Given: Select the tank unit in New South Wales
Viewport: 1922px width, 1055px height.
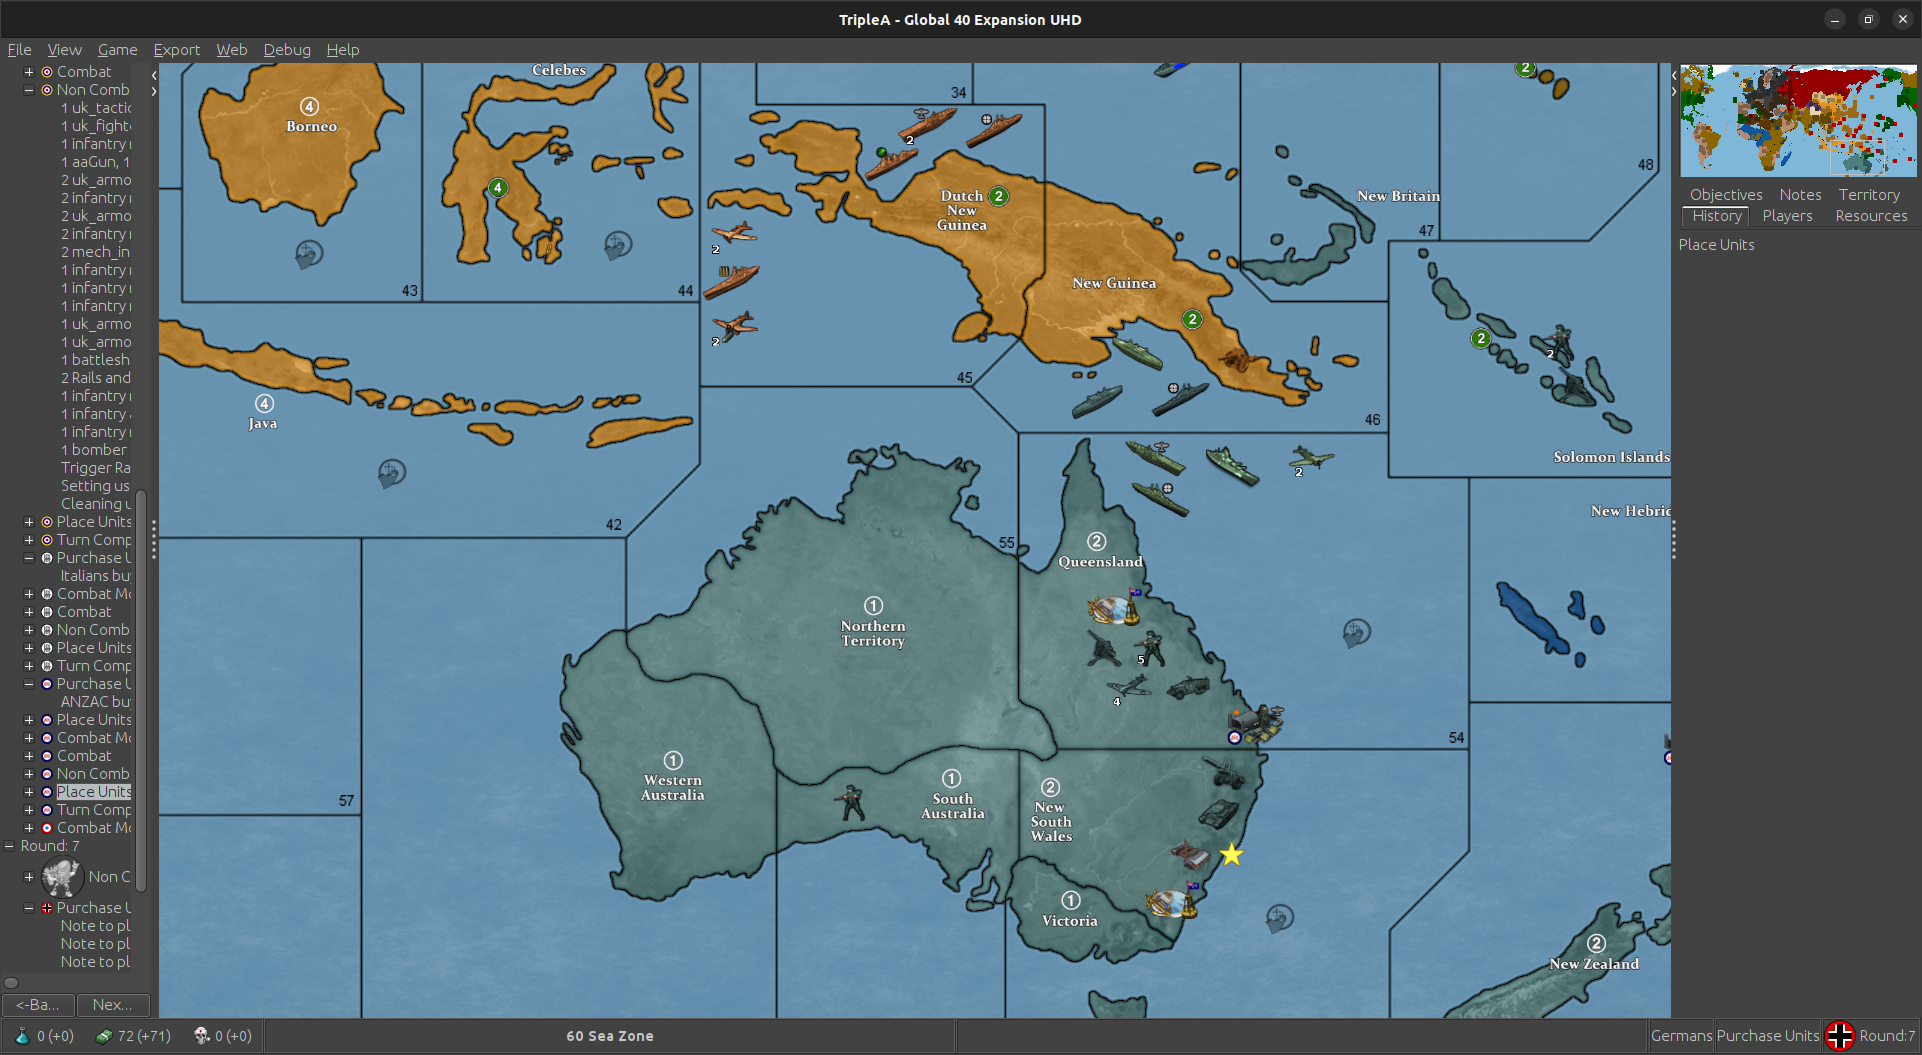Looking at the screenshot, I should click(1218, 813).
